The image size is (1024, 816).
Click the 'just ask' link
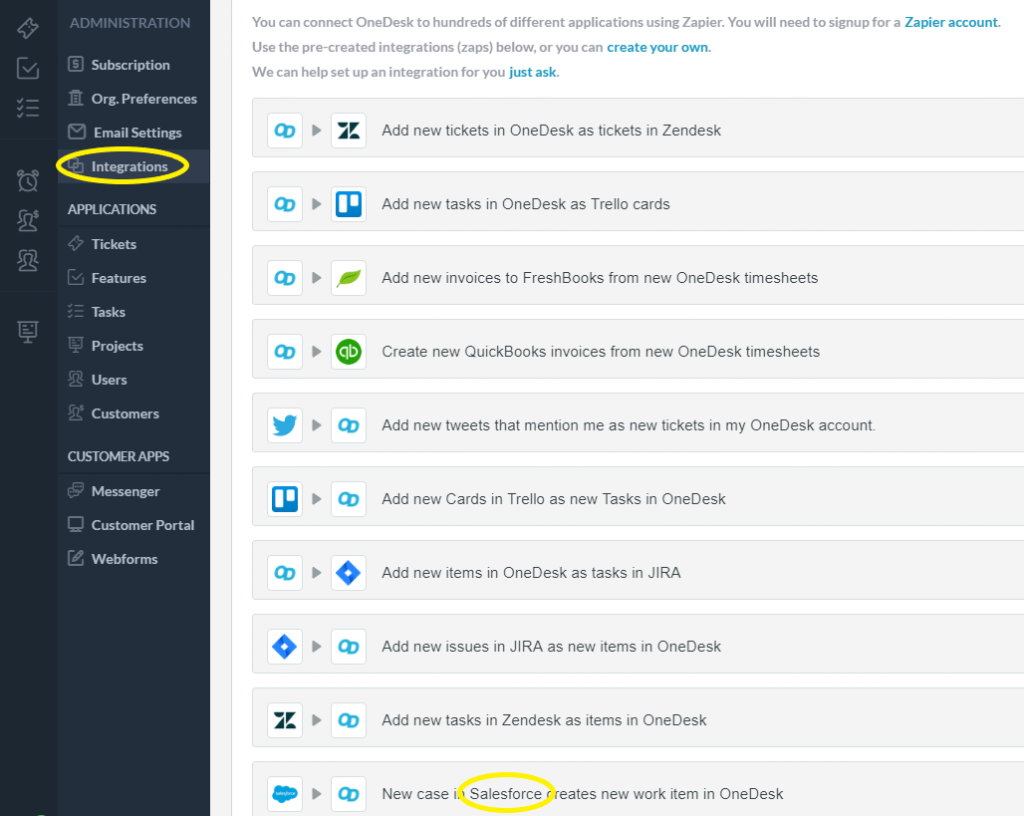pyautogui.click(x=532, y=72)
